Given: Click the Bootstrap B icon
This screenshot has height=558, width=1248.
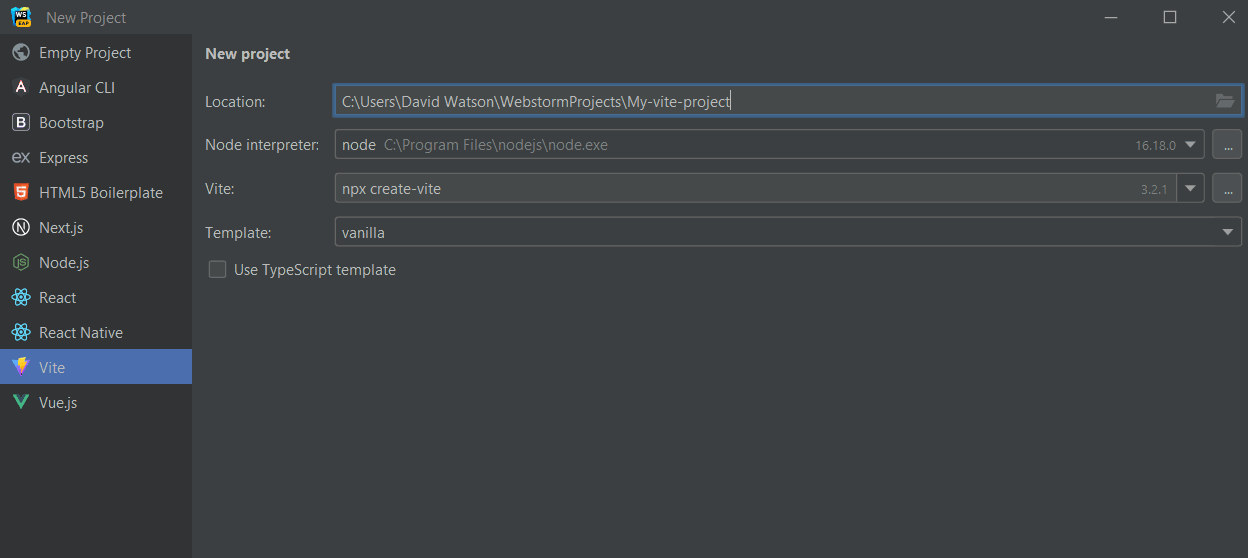Looking at the screenshot, I should (x=20, y=123).
